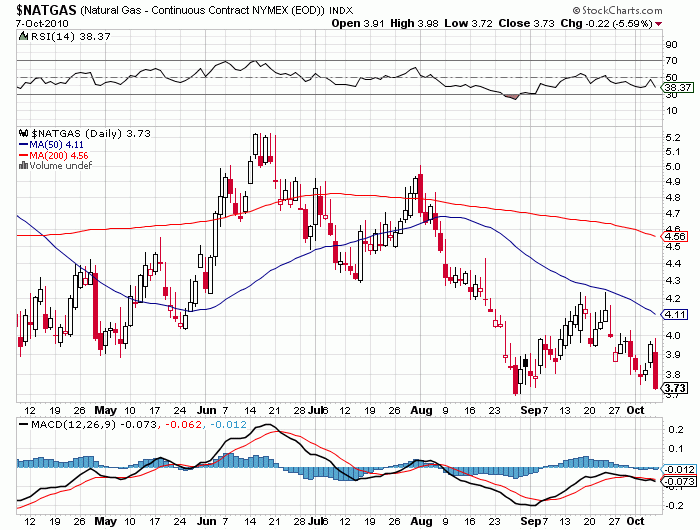Select the blue 4.11 price tag on right axis
The image size is (700, 530).
coord(675,314)
